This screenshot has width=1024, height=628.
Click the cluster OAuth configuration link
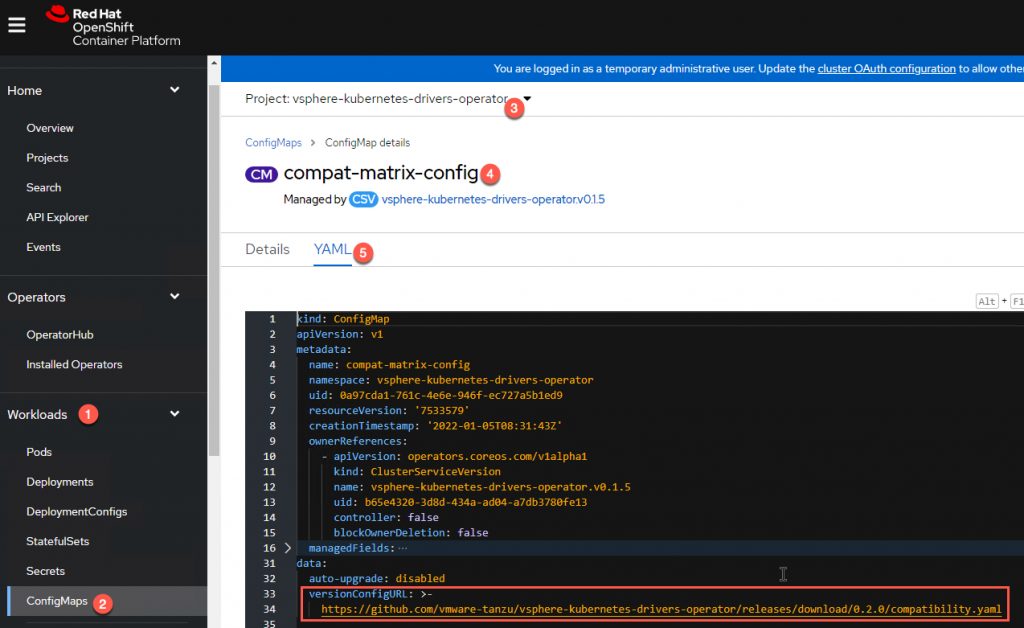coord(889,69)
